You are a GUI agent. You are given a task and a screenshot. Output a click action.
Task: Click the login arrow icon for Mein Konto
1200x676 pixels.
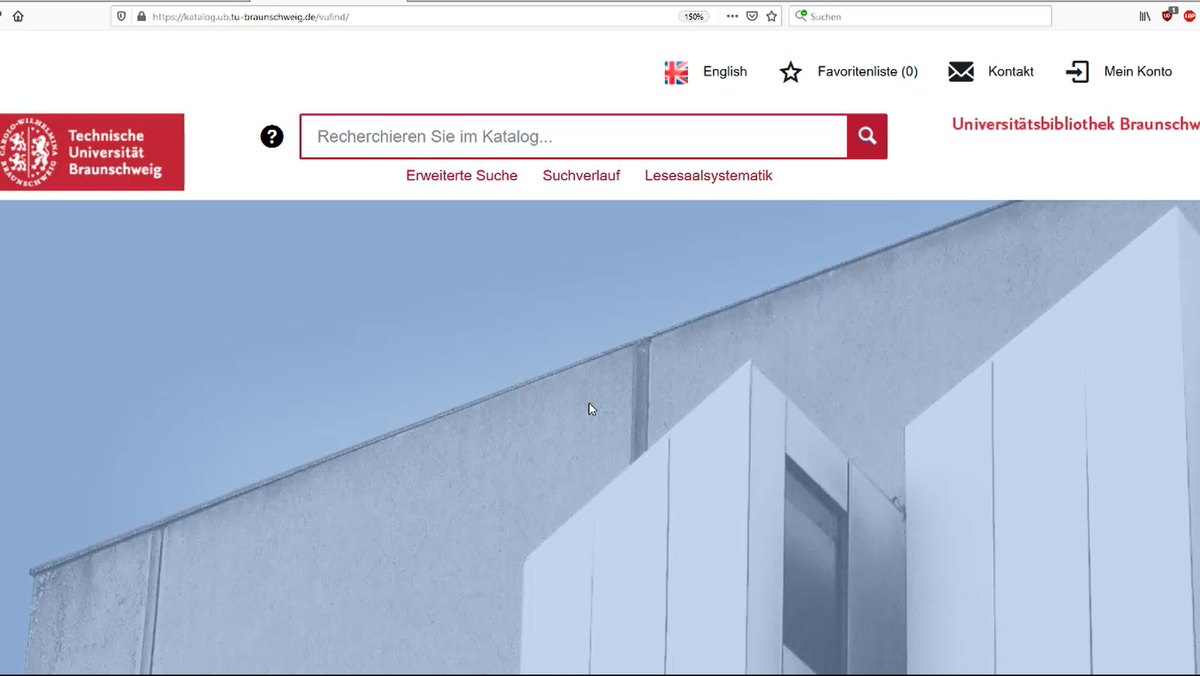tap(1078, 72)
